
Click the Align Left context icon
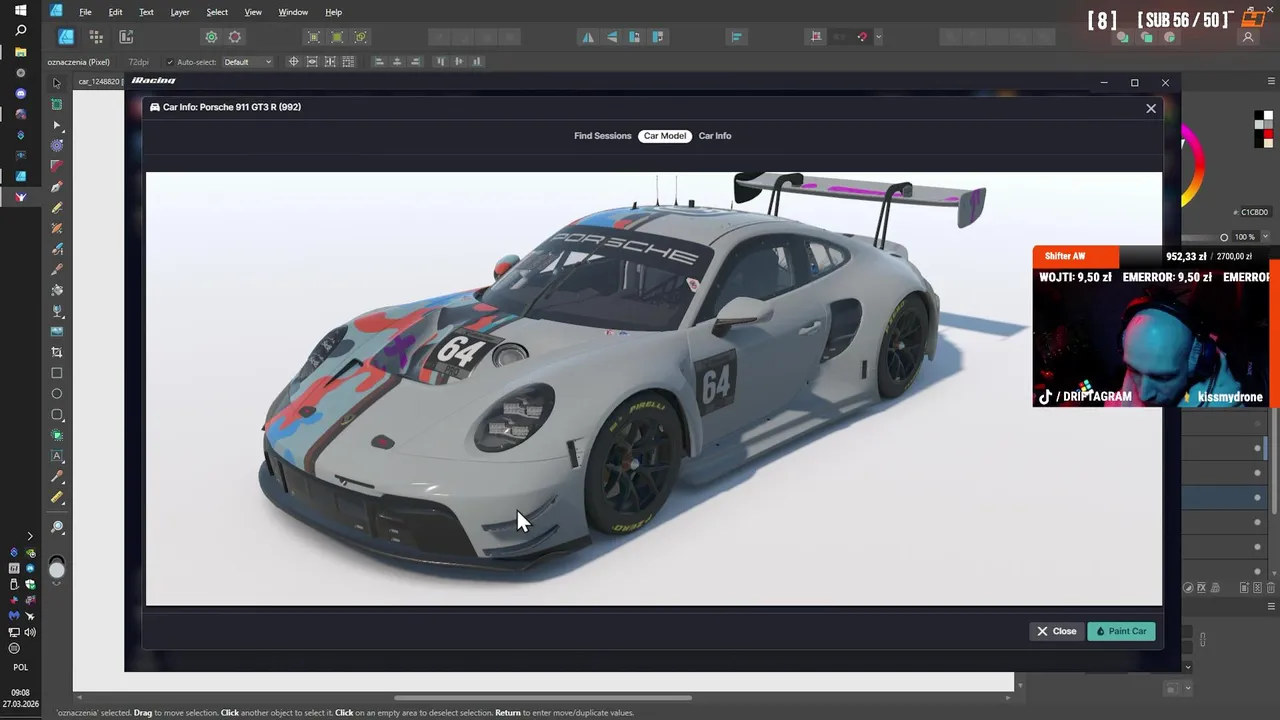coord(379,62)
